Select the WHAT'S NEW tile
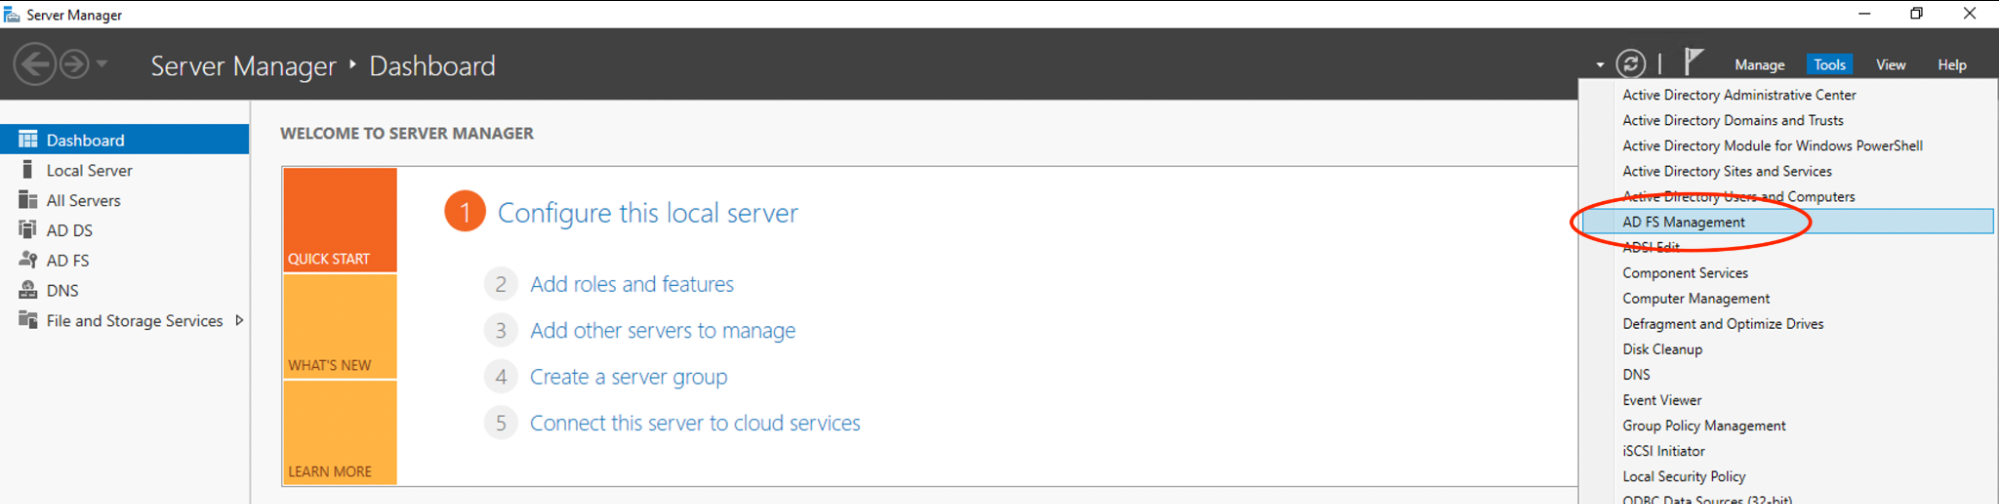 point(340,327)
